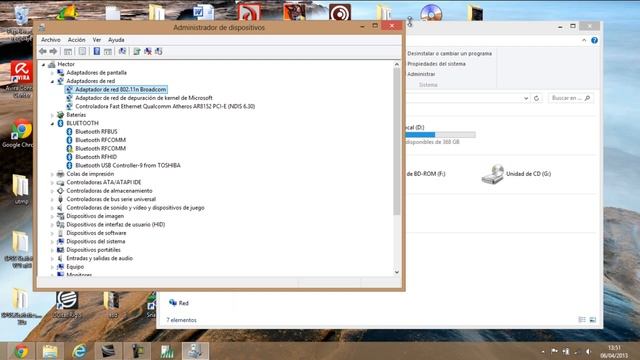Click the BLUETOOTH category icon
Screen dimensions: 640x360
point(60,123)
